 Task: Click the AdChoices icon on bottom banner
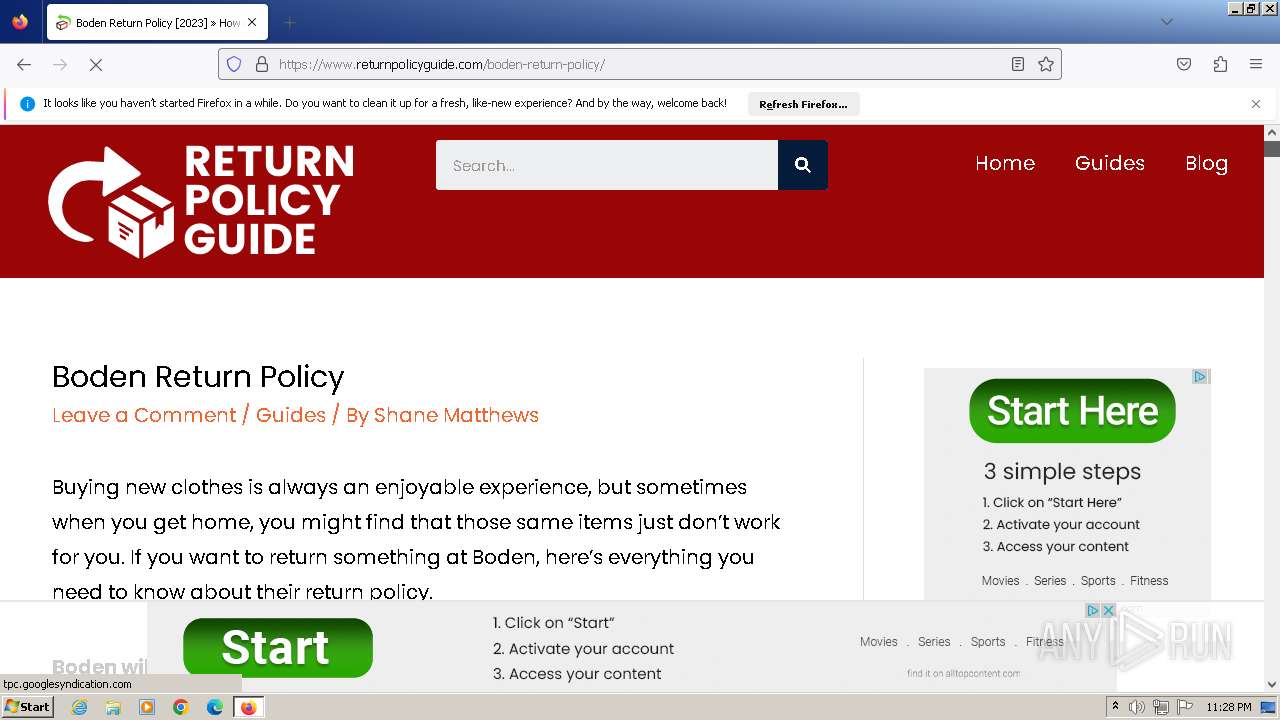pos(1093,610)
